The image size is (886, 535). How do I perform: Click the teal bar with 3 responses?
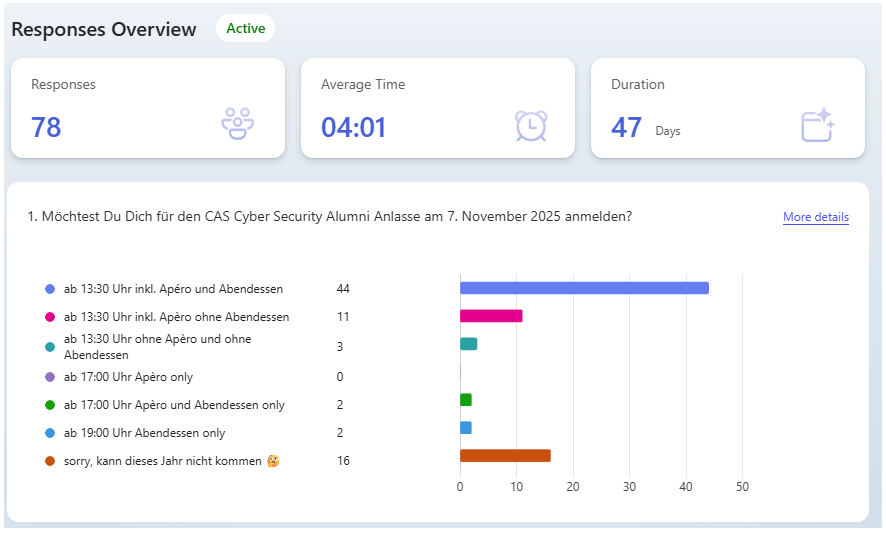(x=468, y=344)
